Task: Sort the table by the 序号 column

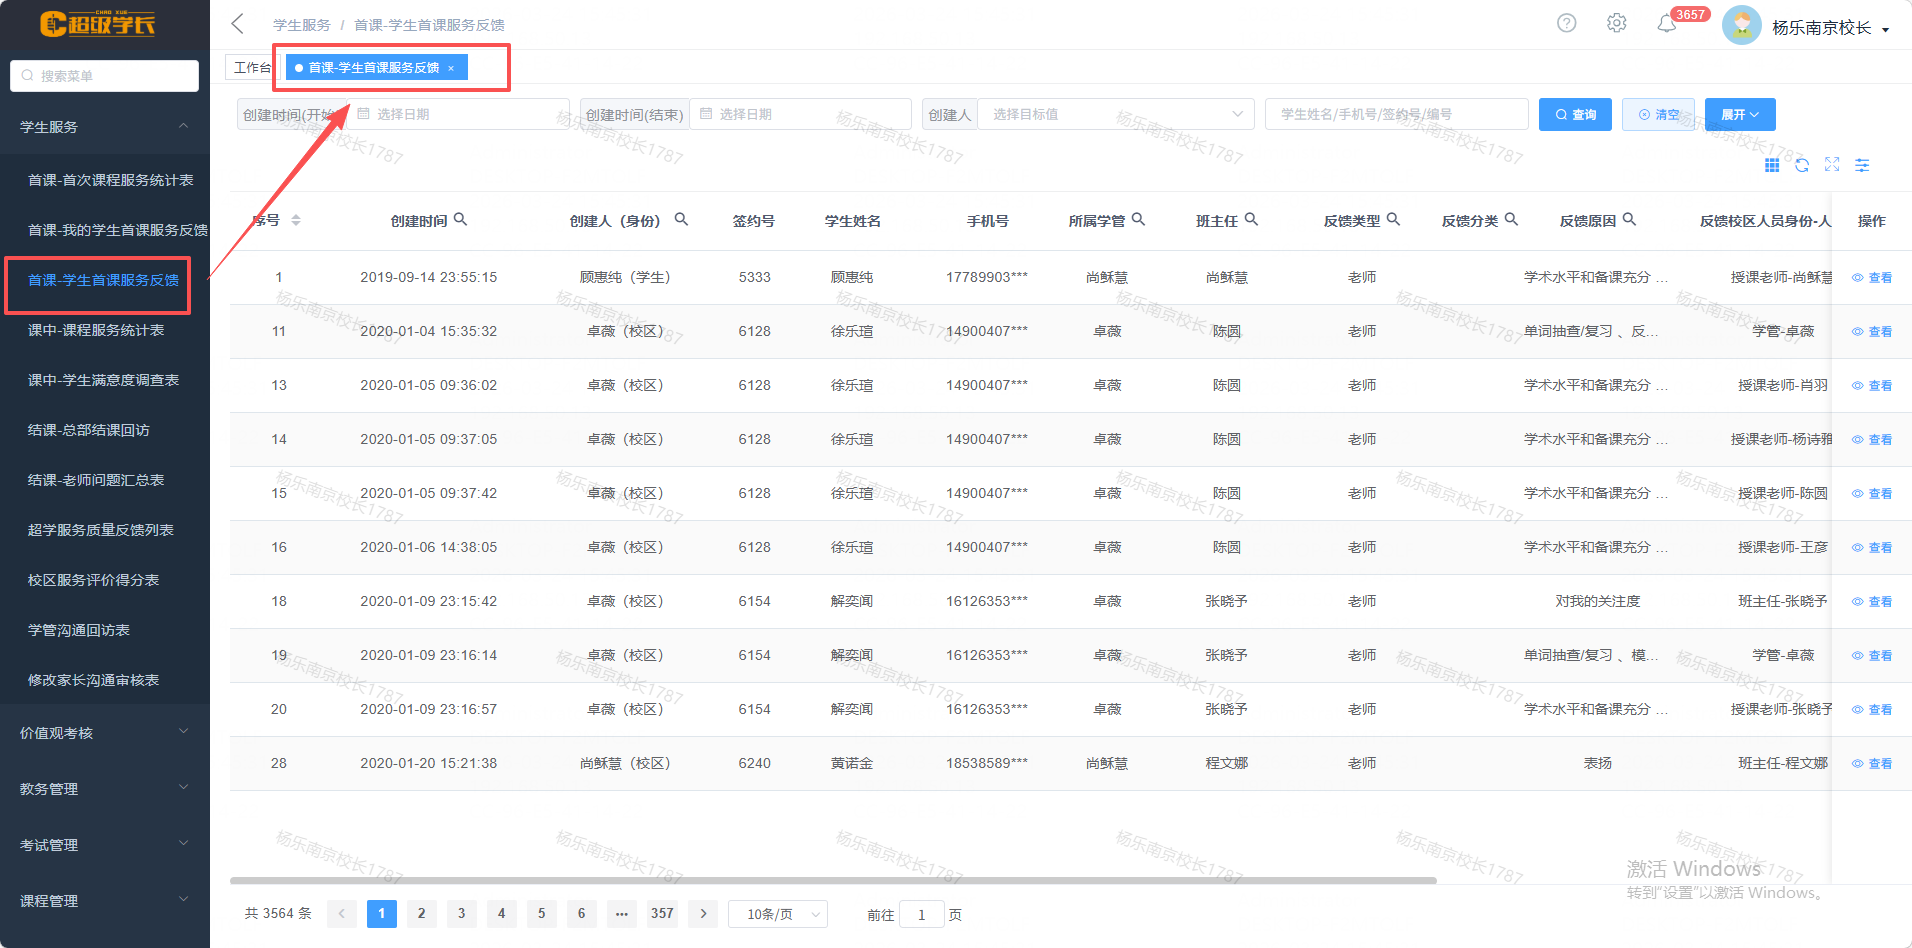Action: coord(295,220)
